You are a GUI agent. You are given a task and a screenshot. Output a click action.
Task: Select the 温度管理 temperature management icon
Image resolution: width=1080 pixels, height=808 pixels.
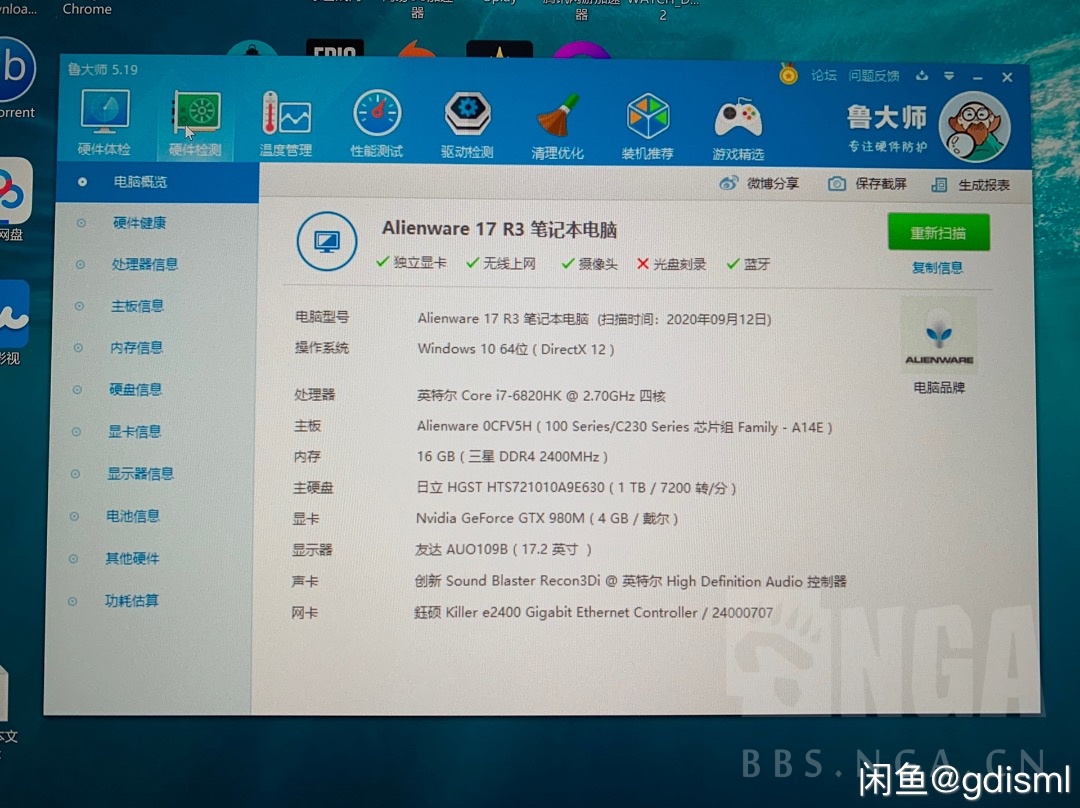[x=287, y=120]
